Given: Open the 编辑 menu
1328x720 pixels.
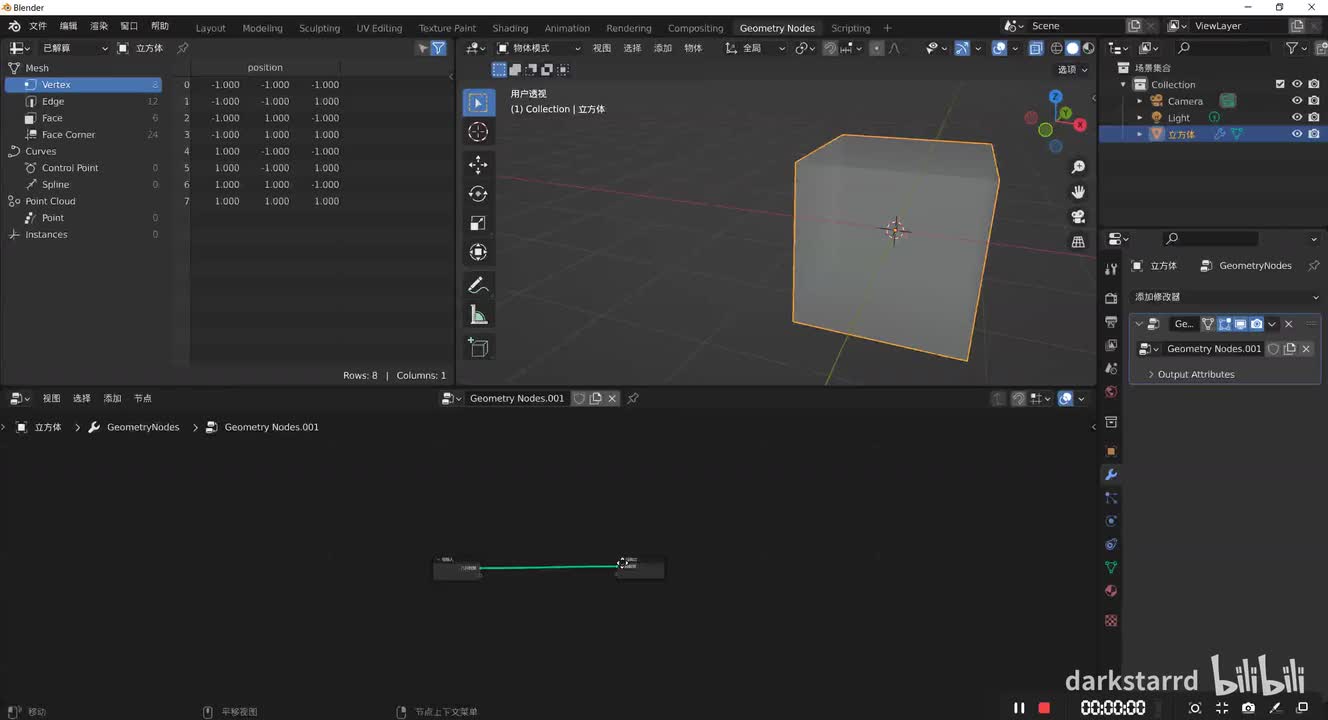Looking at the screenshot, I should [x=68, y=26].
